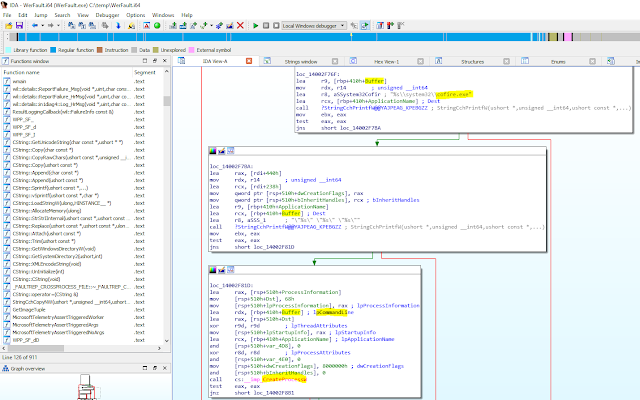Switch to the Structures tab
This screenshot has height=400, width=640.
pyautogui.click(x=472, y=61)
